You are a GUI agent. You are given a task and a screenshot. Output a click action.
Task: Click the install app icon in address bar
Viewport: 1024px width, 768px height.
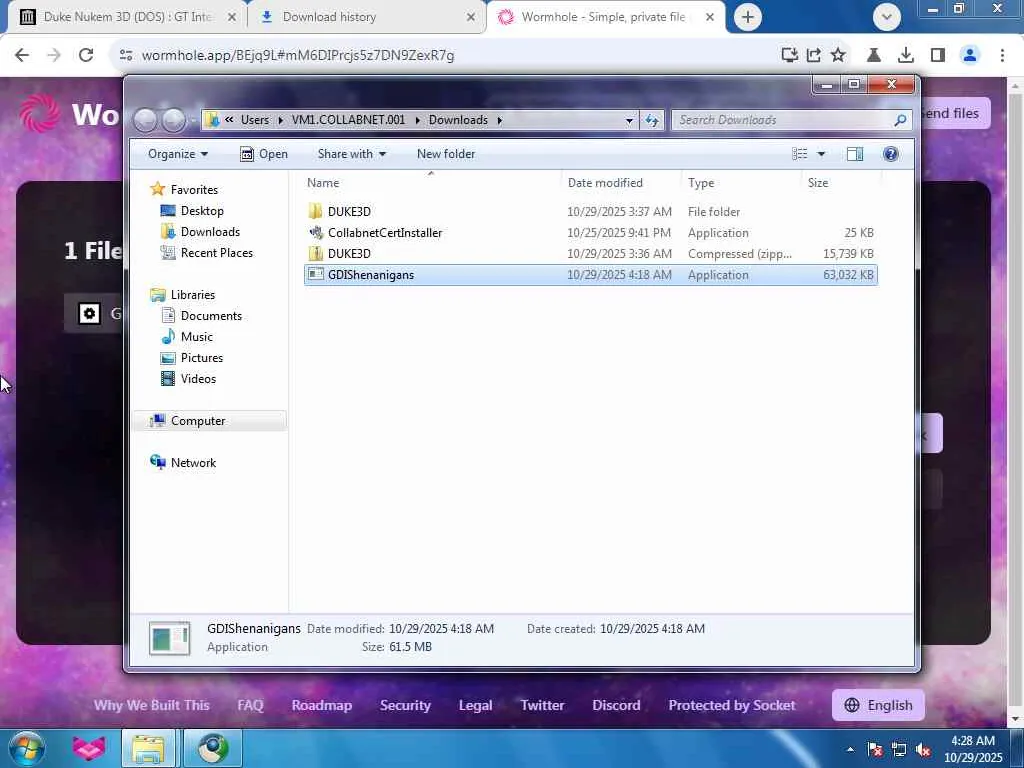[790, 56]
